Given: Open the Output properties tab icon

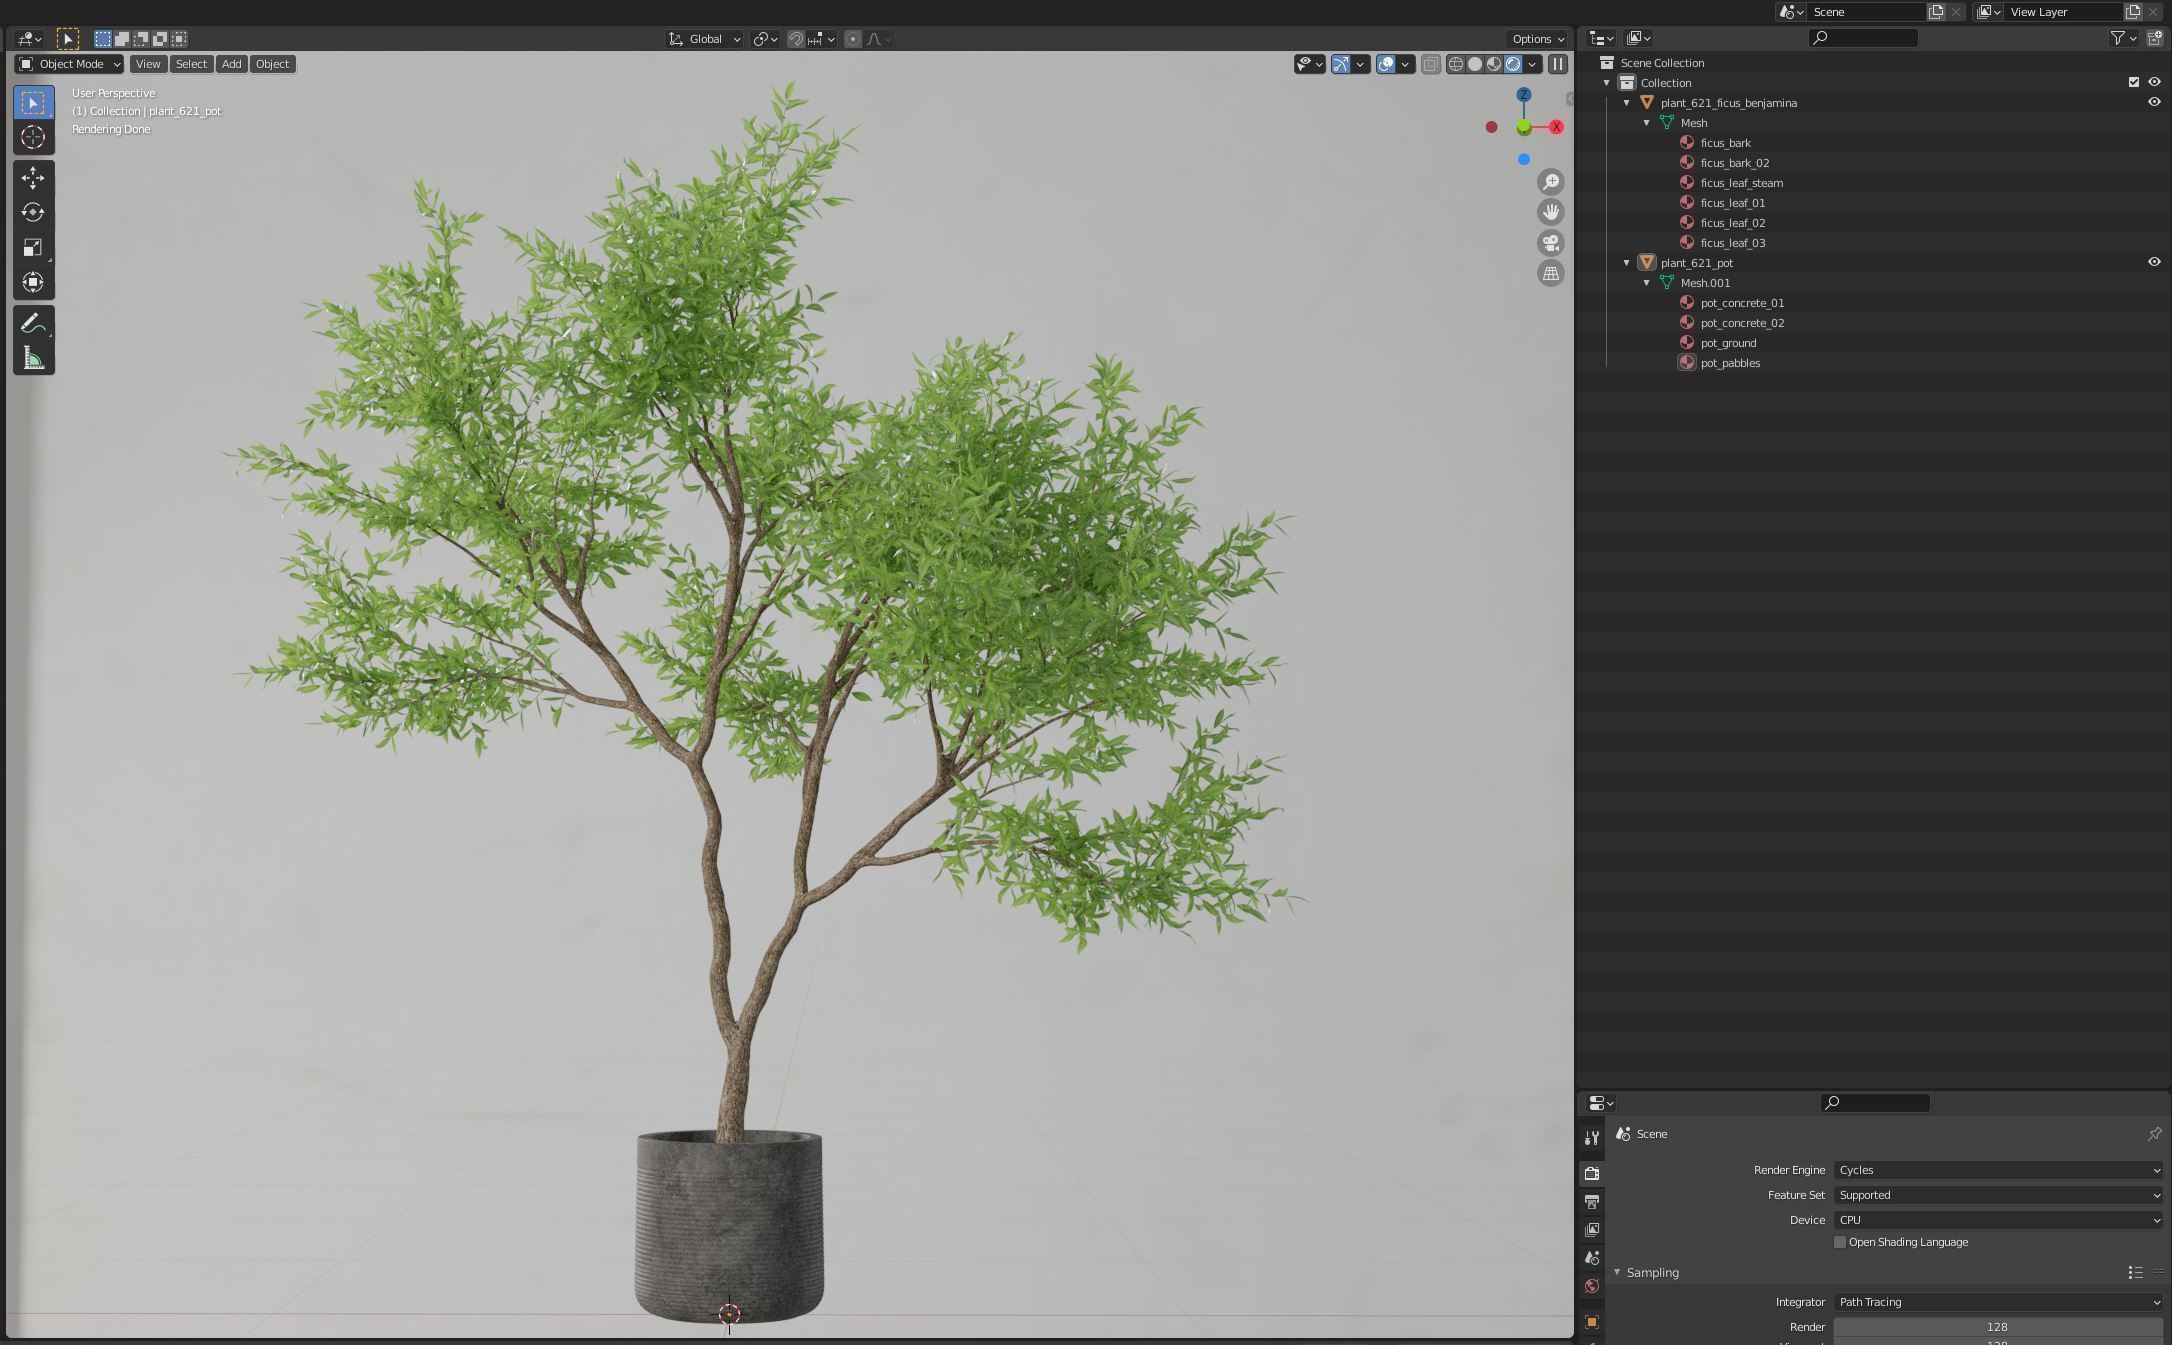Looking at the screenshot, I should point(1592,1202).
